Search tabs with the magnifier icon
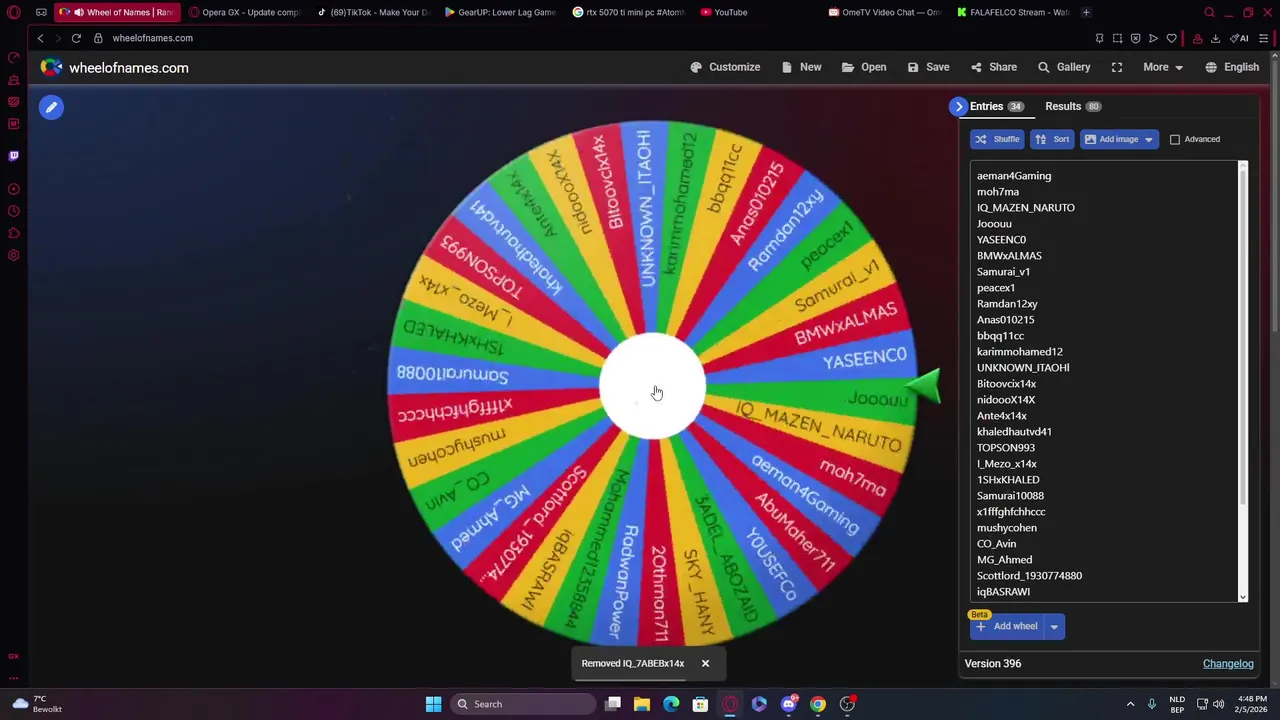The image size is (1280, 720). (x=1209, y=12)
